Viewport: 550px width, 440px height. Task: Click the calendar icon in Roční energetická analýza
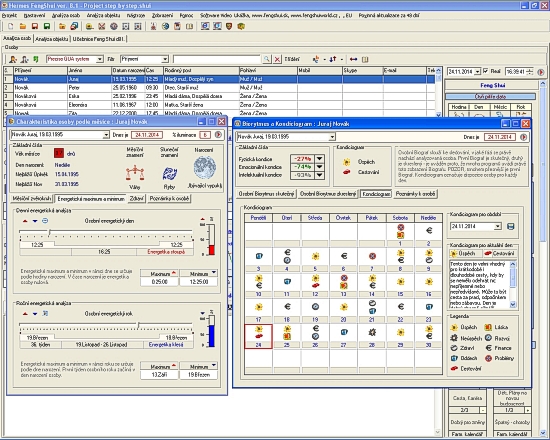click(45, 314)
